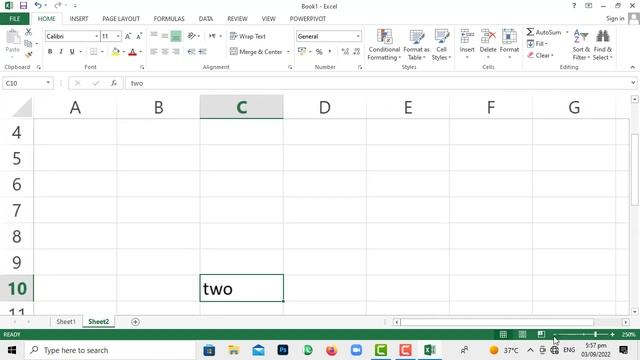Image resolution: width=640 pixels, height=360 pixels.
Task: Add a new sheet with plus button
Action: pyautogui.click(x=135, y=322)
